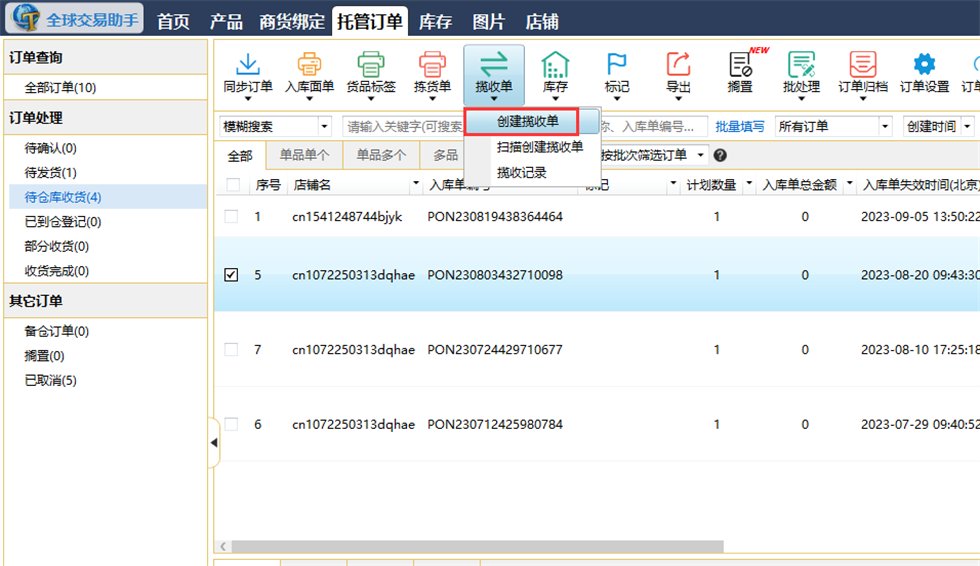
Task: Open the 计划数量 column filter arrow
Action: pos(749,184)
